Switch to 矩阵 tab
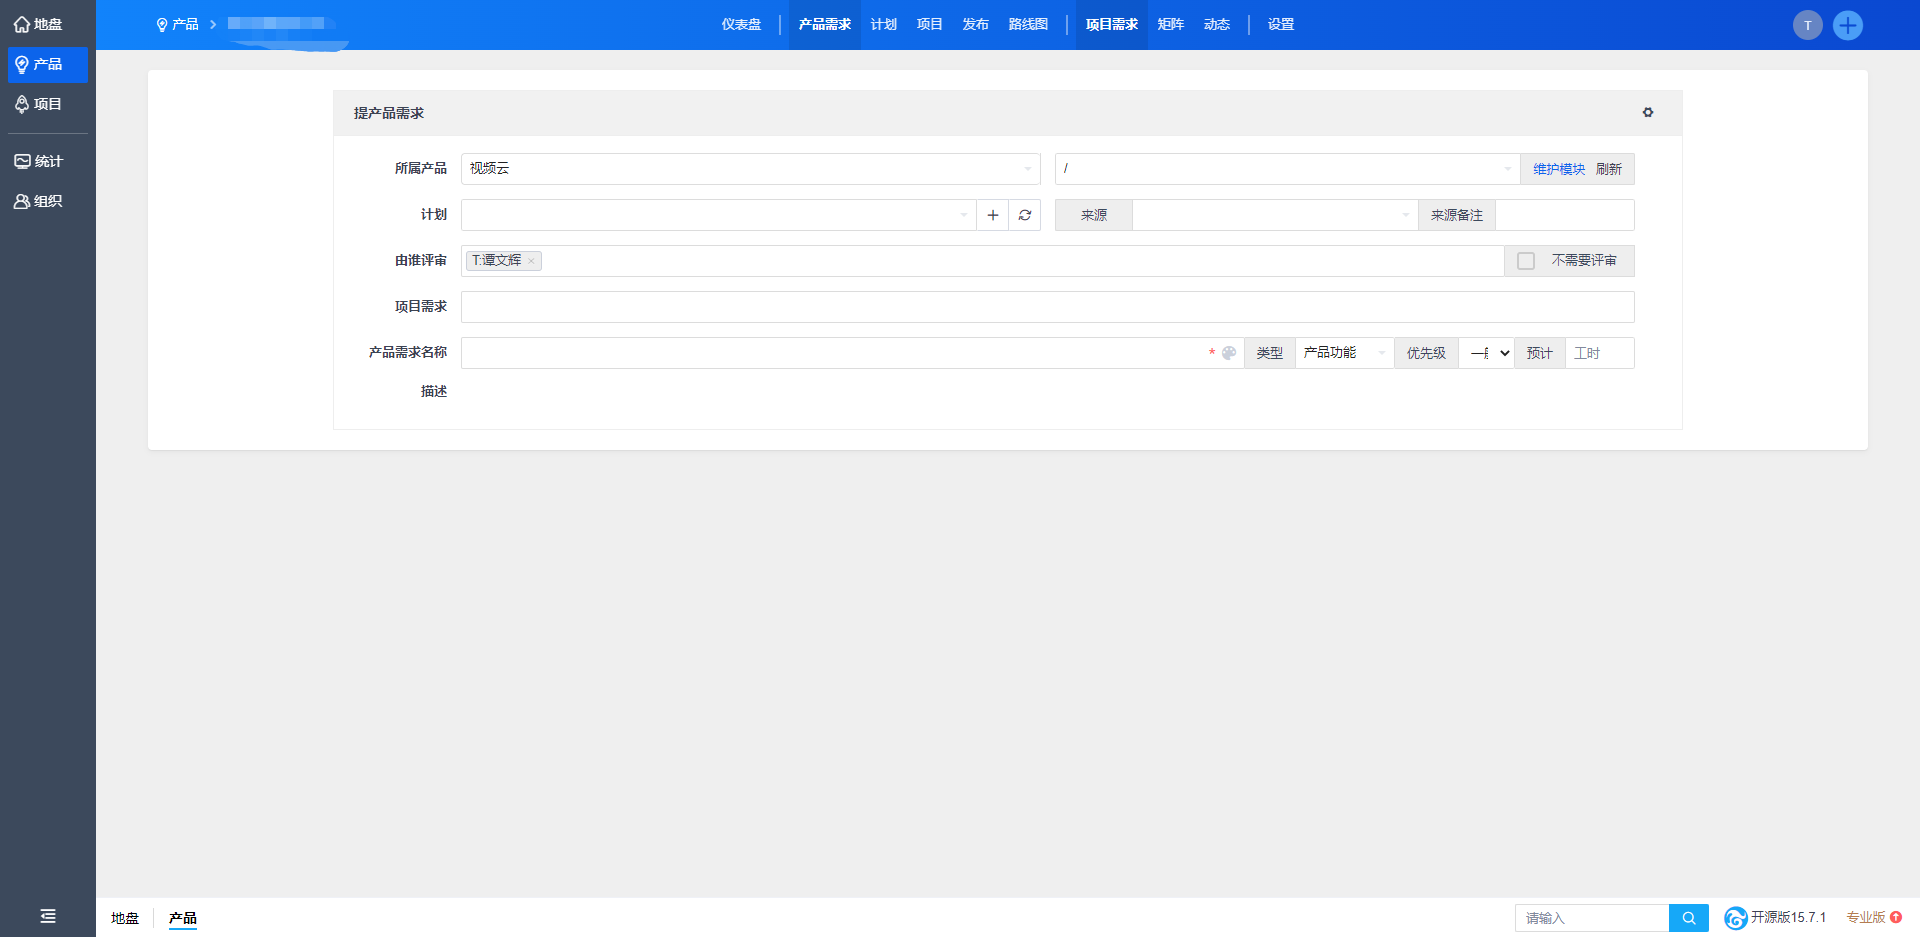This screenshot has width=1920, height=937. click(1171, 25)
